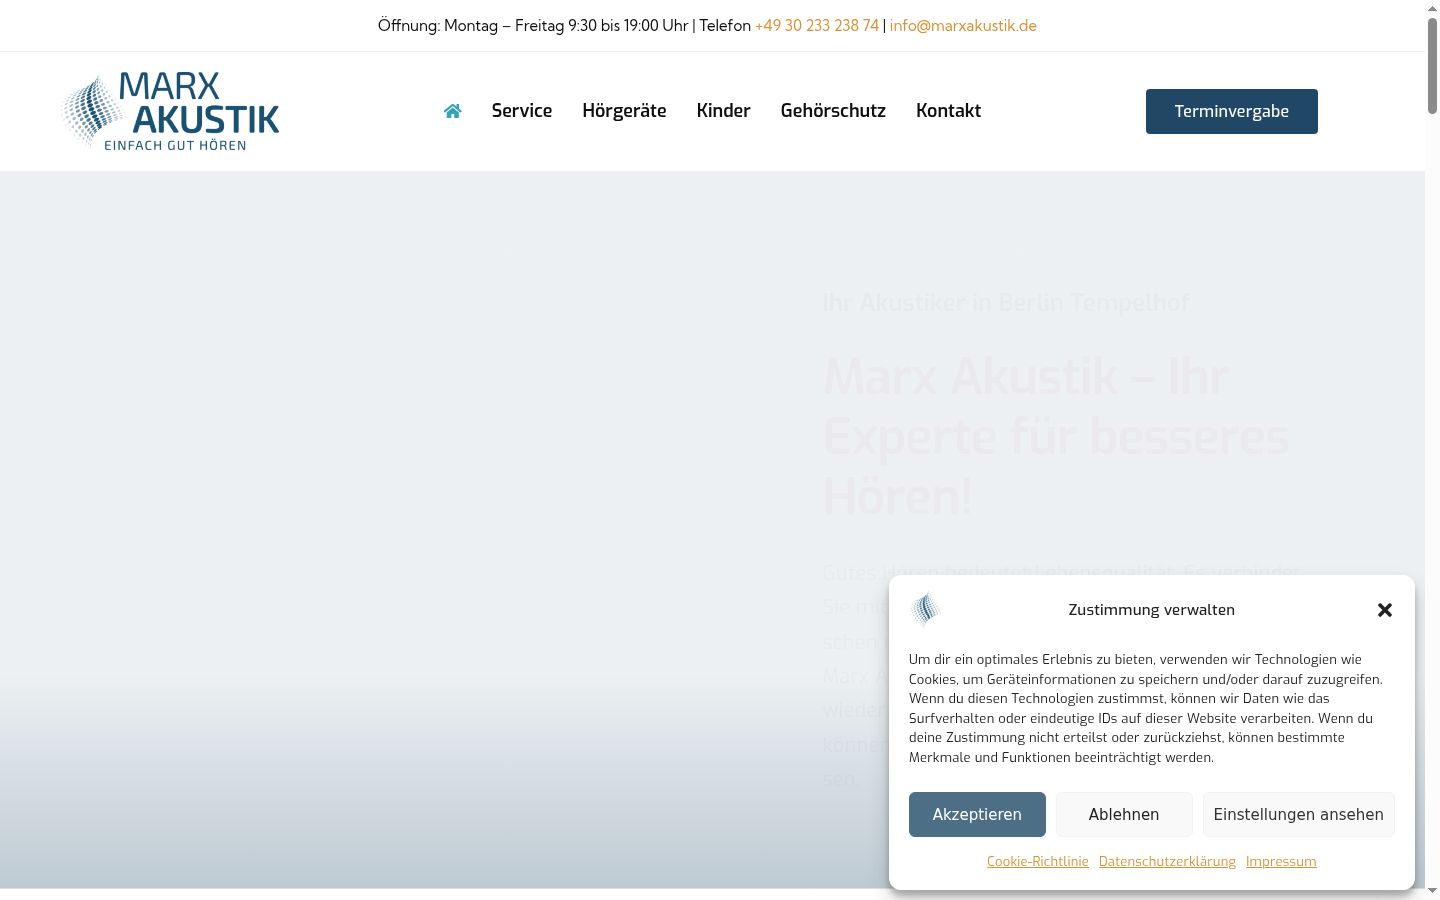Open the Service menu
Image resolution: width=1440 pixels, height=900 pixels.
click(522, 111)
